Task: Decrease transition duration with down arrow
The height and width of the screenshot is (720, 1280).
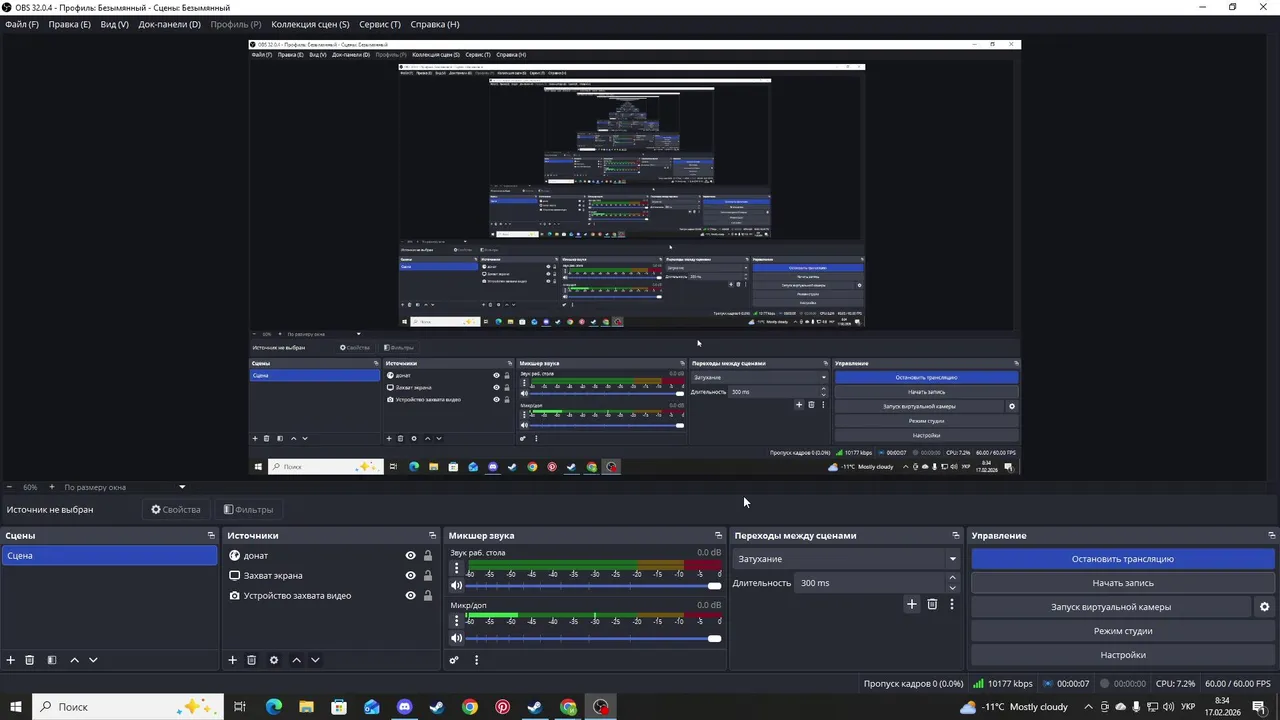Action: pos(952,588)
